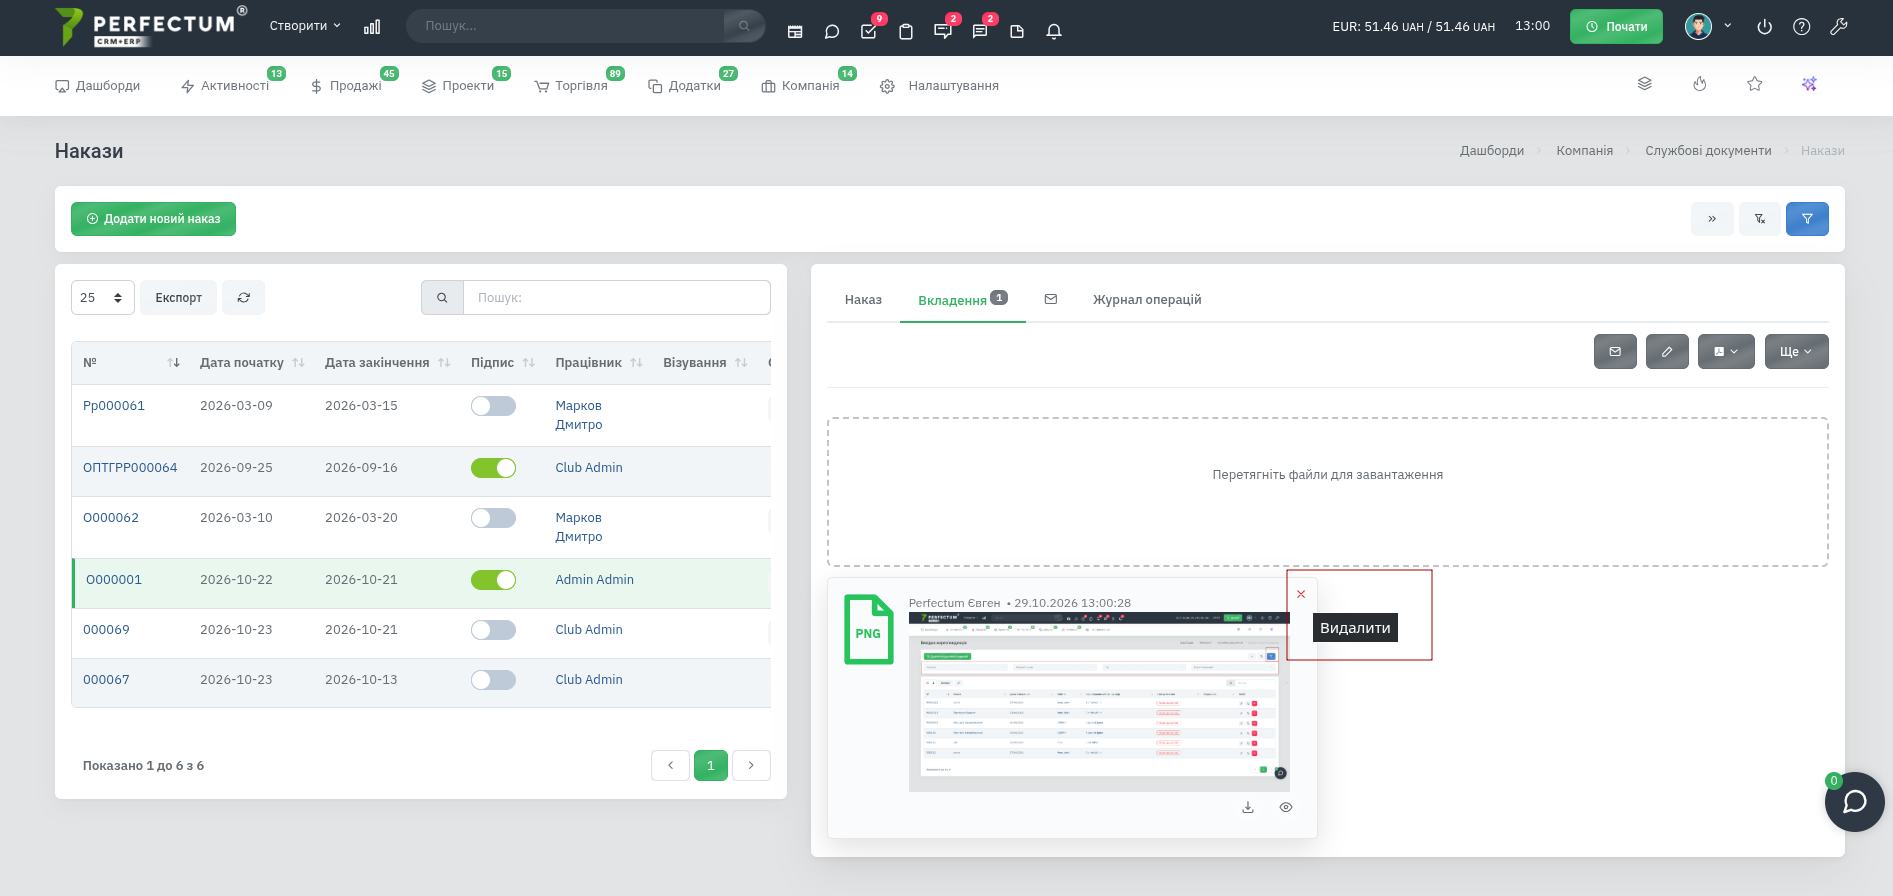Preview attachment with the eye icon
This screenshot has height=896, width=1893.
click(1286, 807)
